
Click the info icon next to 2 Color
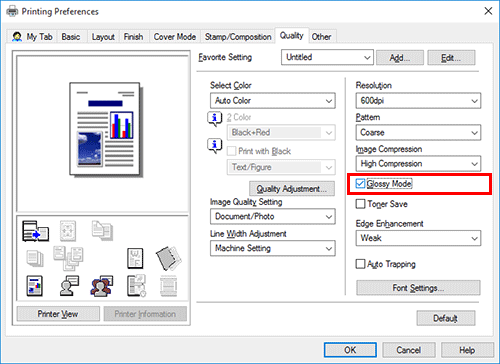point(215,118)
